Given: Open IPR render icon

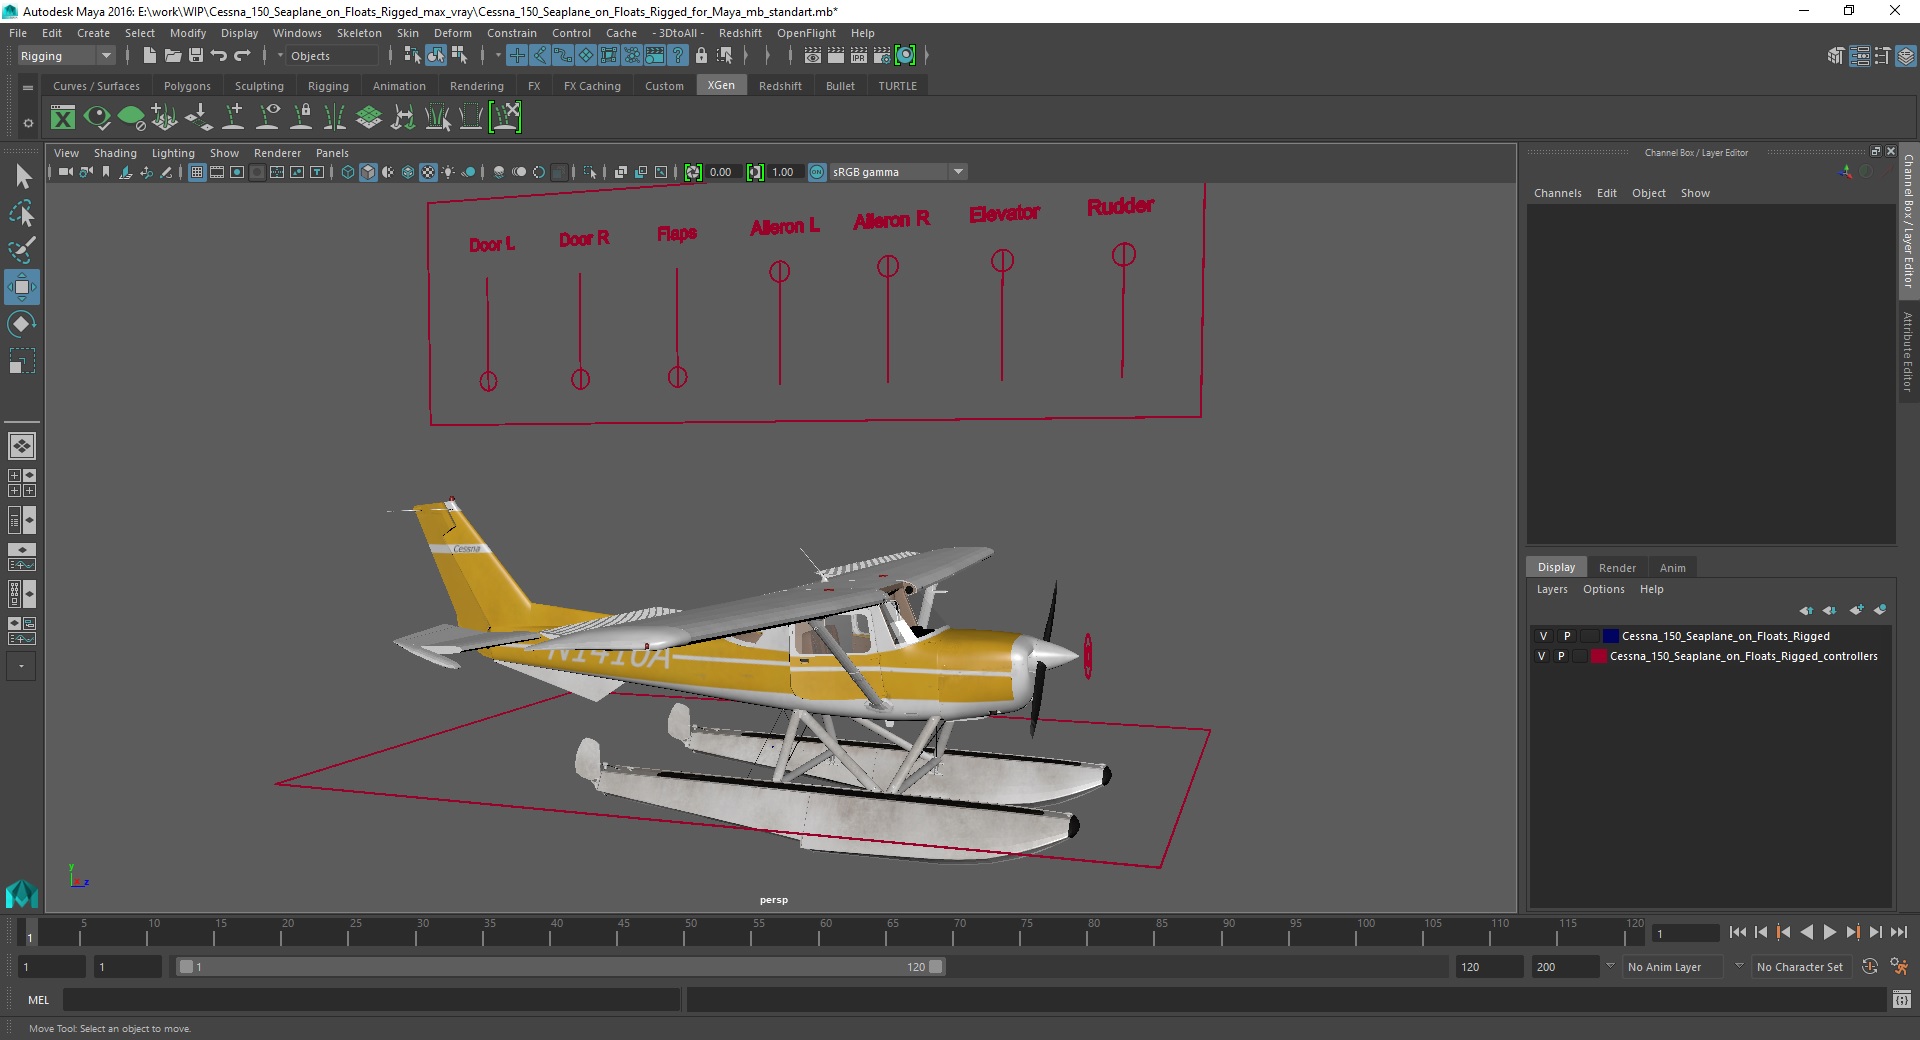Looking at the screenshot, I should click(x=859, y=56).
